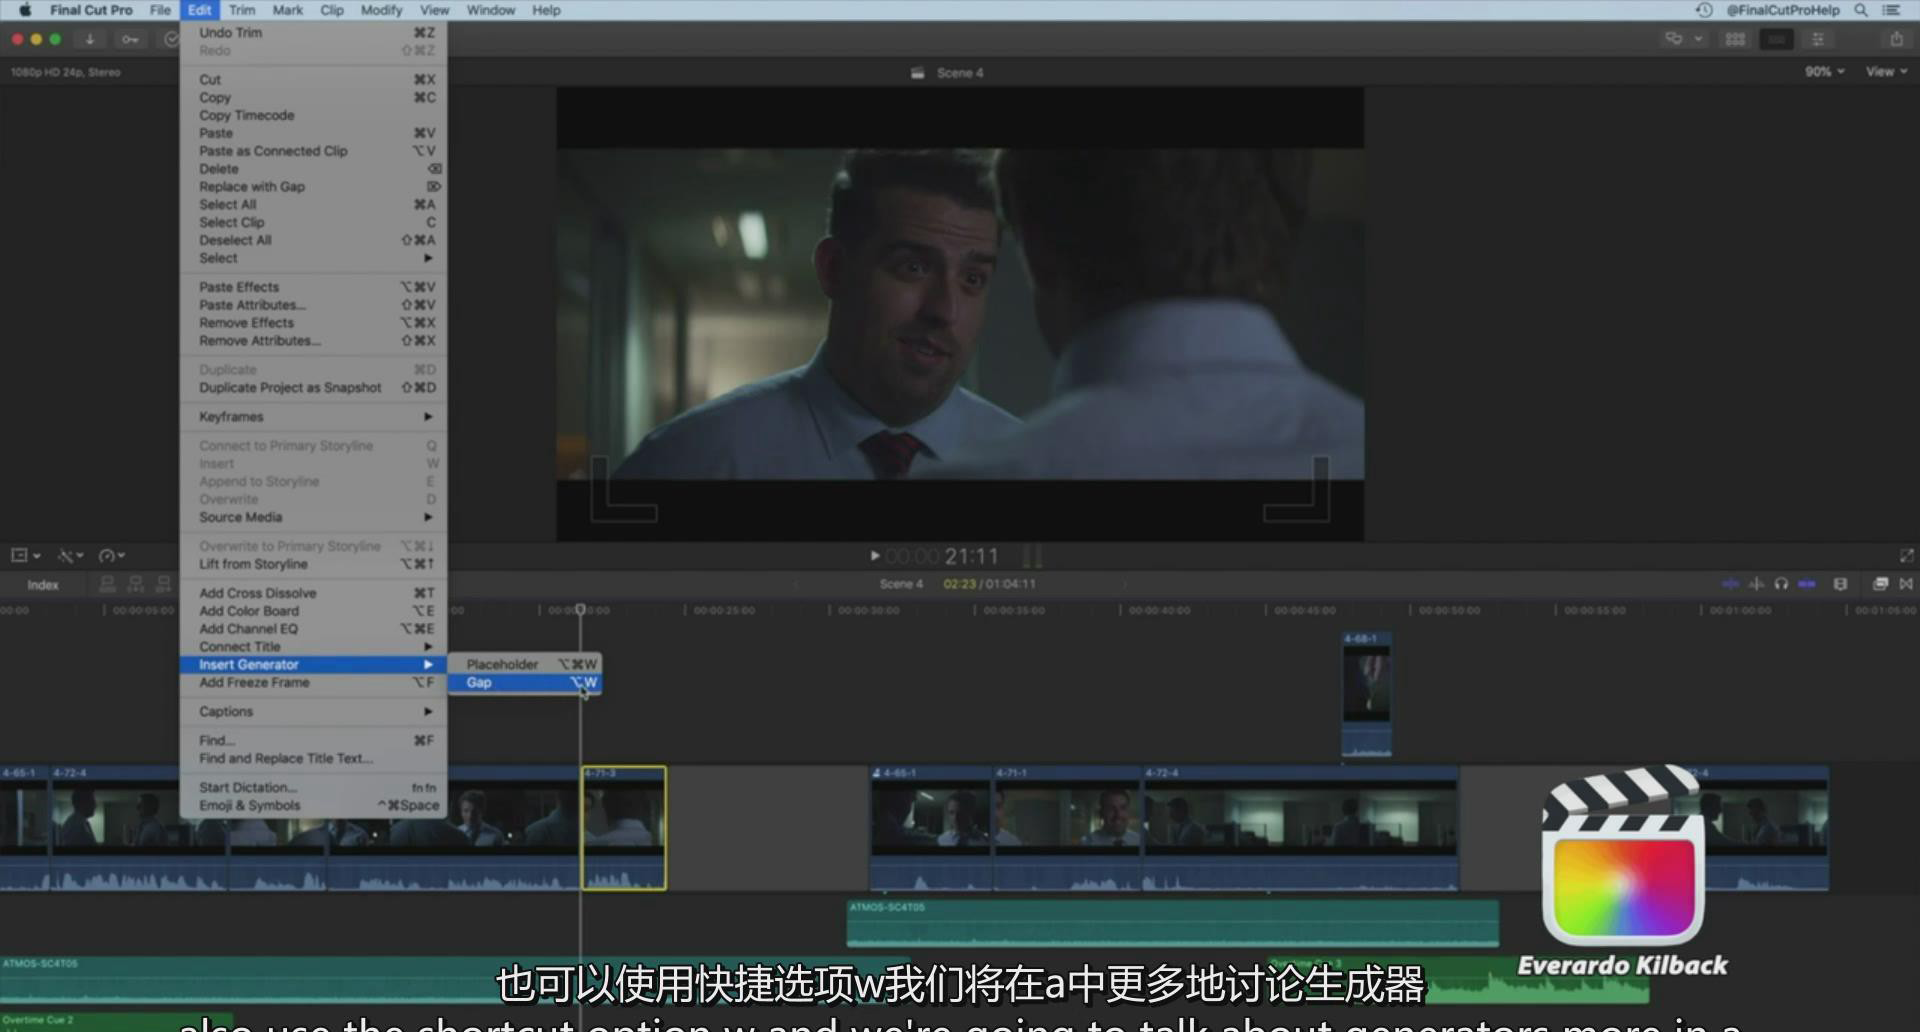Click the Spotlight search icon

coord(1861,10)
